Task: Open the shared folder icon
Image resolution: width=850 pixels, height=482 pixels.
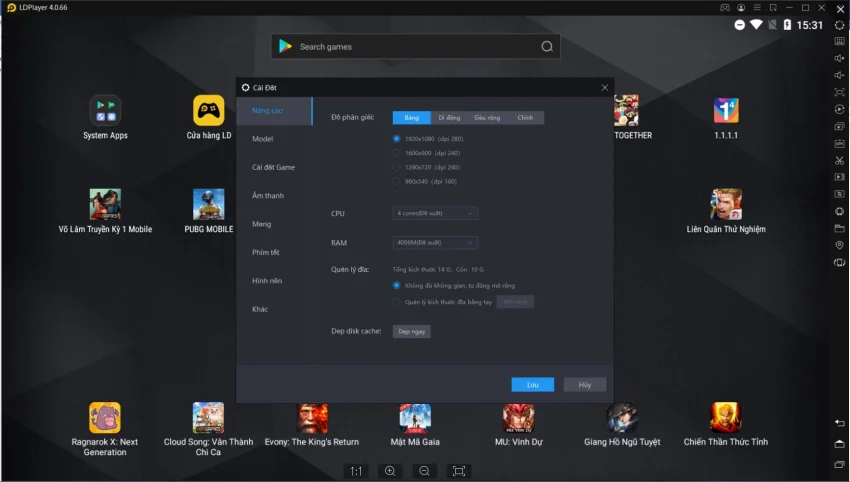Action: point(839,228)
